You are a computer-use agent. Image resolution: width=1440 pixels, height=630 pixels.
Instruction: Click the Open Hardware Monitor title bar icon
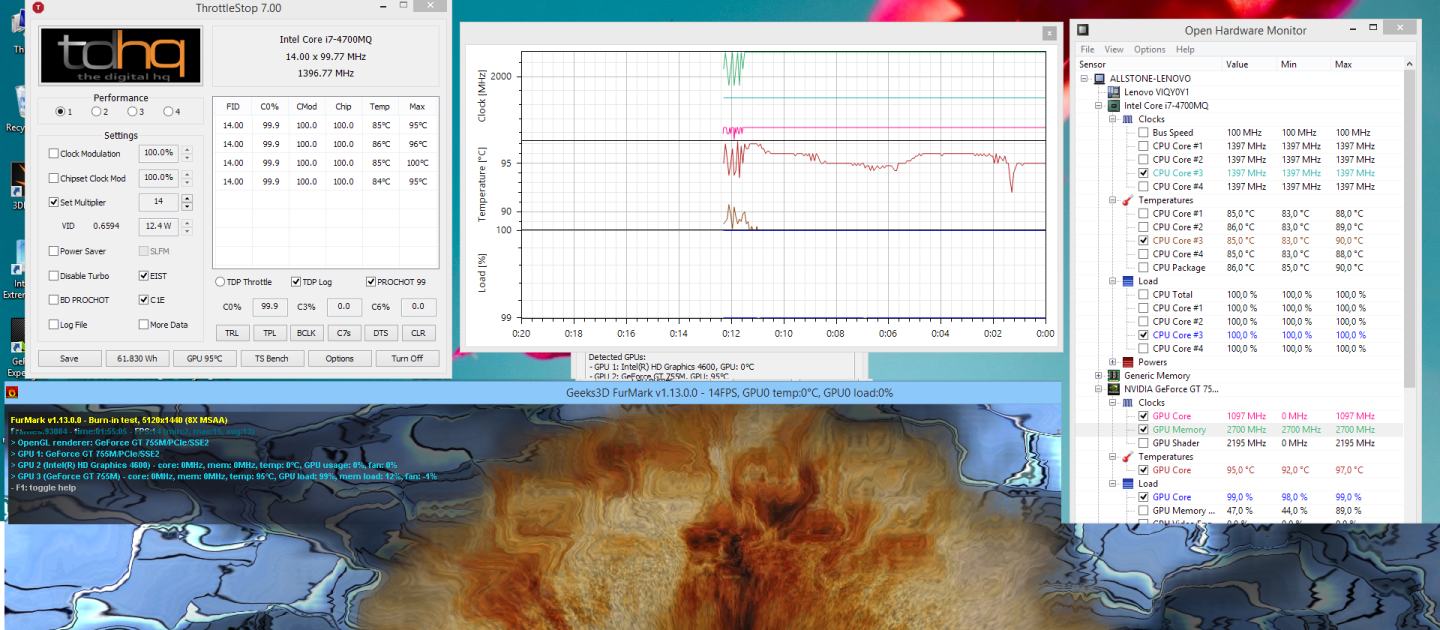1082,31
